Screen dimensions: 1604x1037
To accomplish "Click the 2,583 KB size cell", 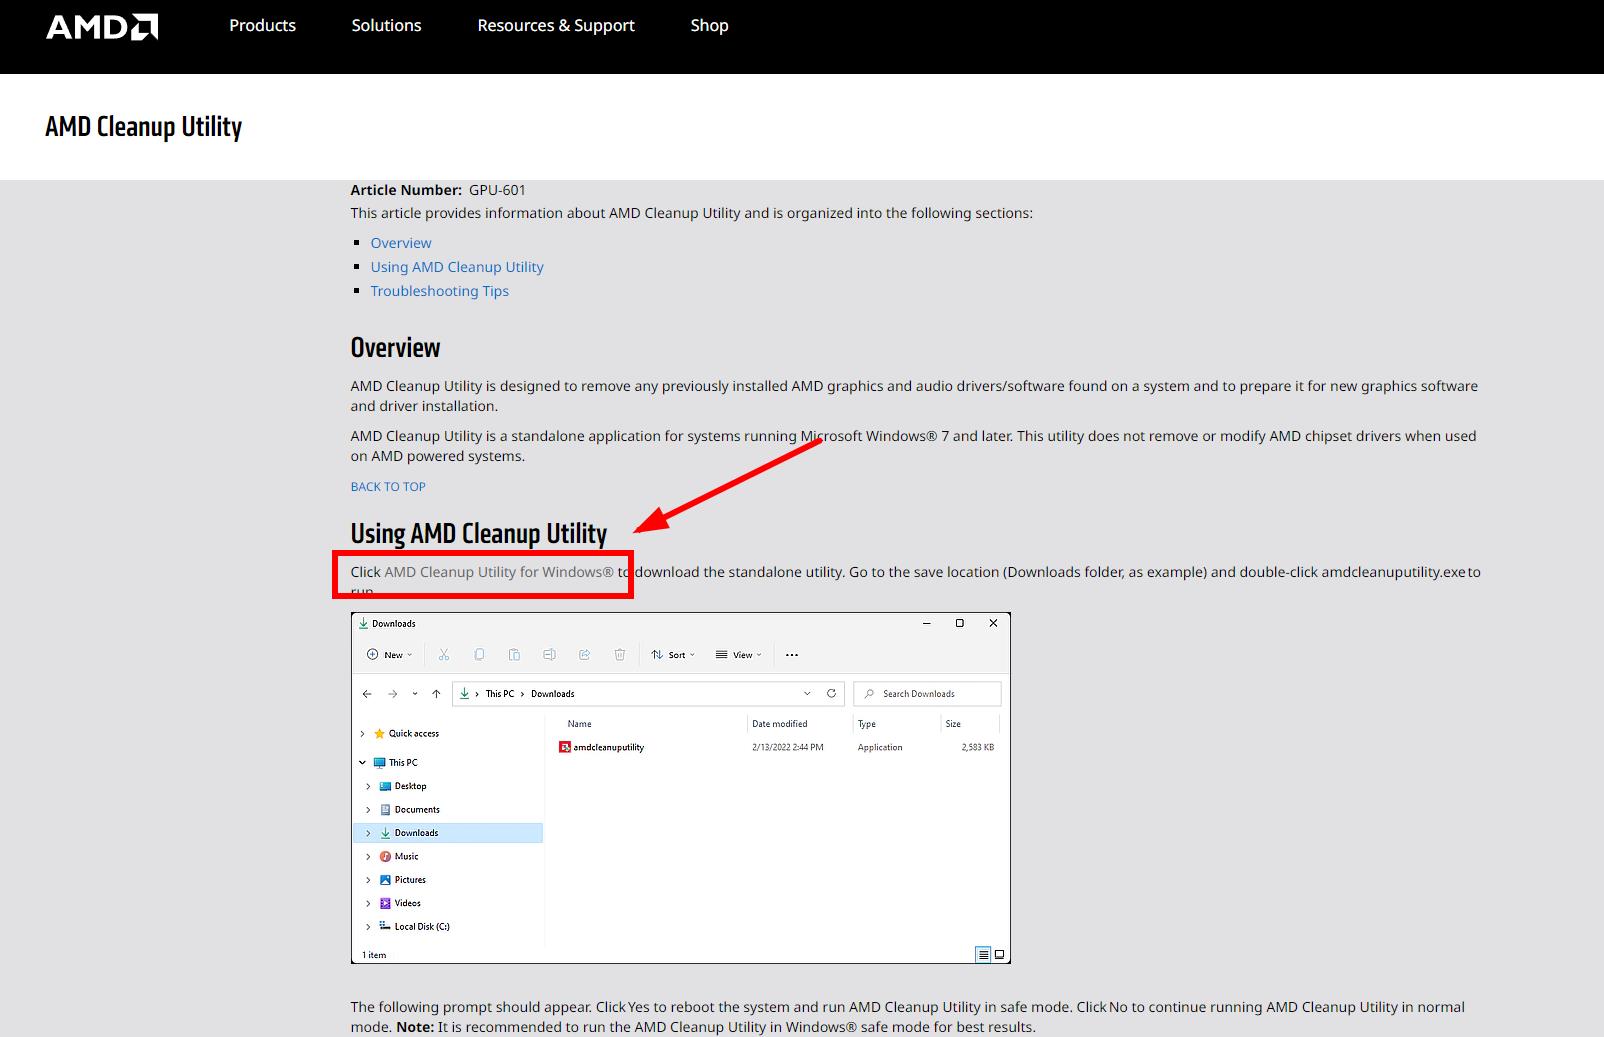I will [978, 747].
